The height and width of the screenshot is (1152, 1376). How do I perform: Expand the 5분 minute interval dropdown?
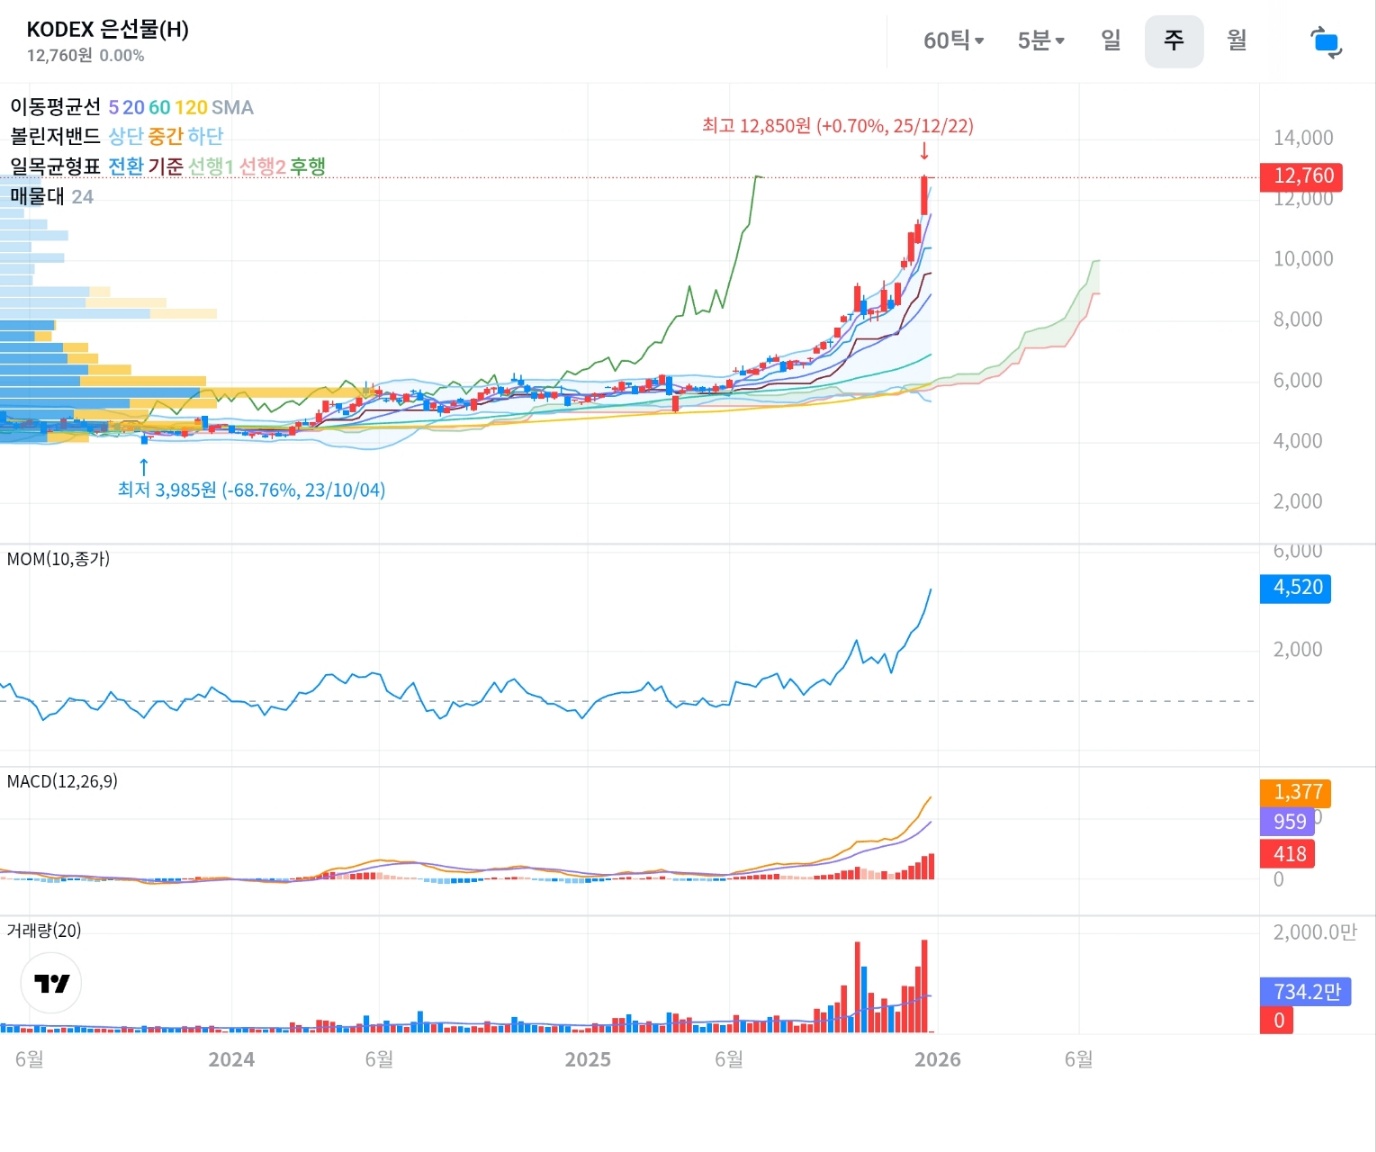pos(1040,41)
